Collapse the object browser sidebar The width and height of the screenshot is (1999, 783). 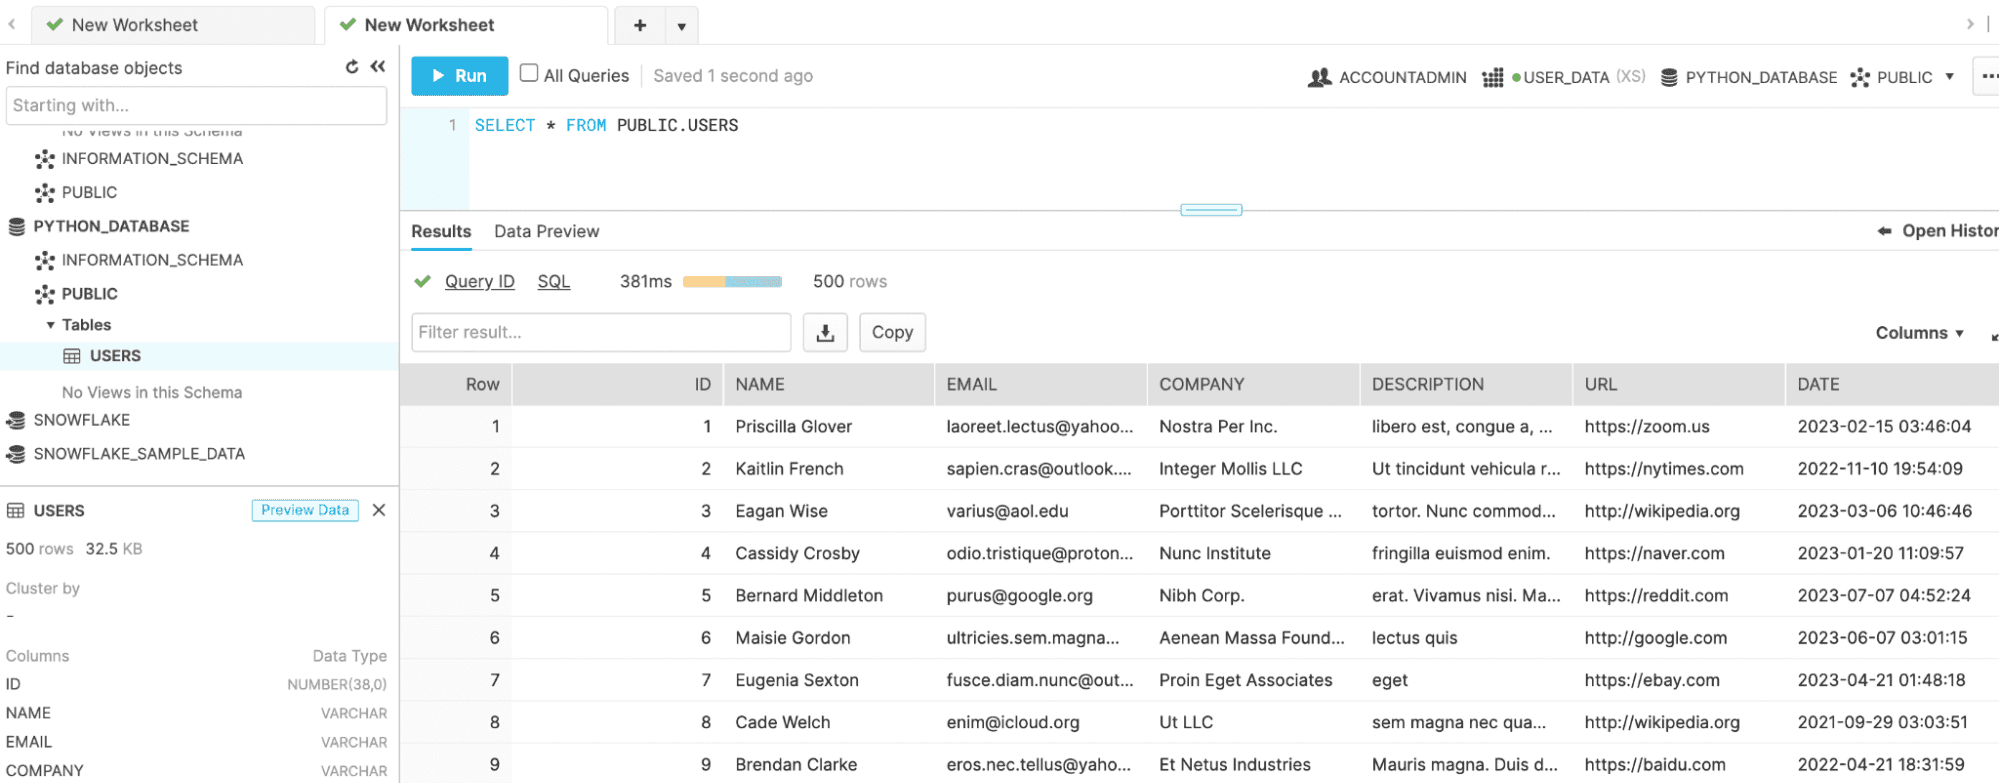[377, 67]
